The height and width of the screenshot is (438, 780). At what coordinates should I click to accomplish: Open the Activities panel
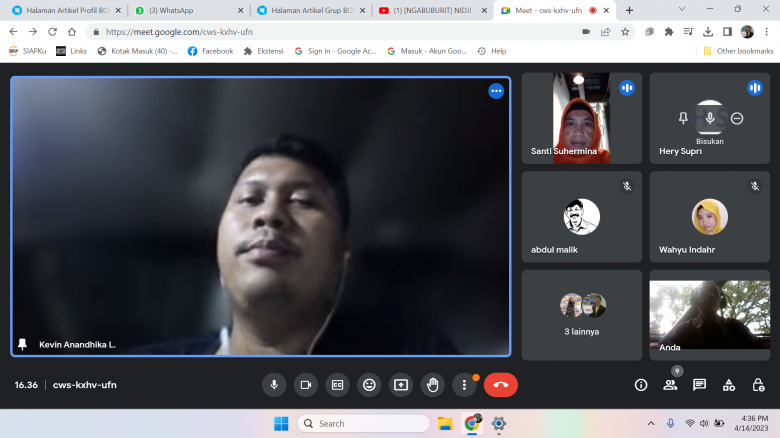tap(729, 385)
